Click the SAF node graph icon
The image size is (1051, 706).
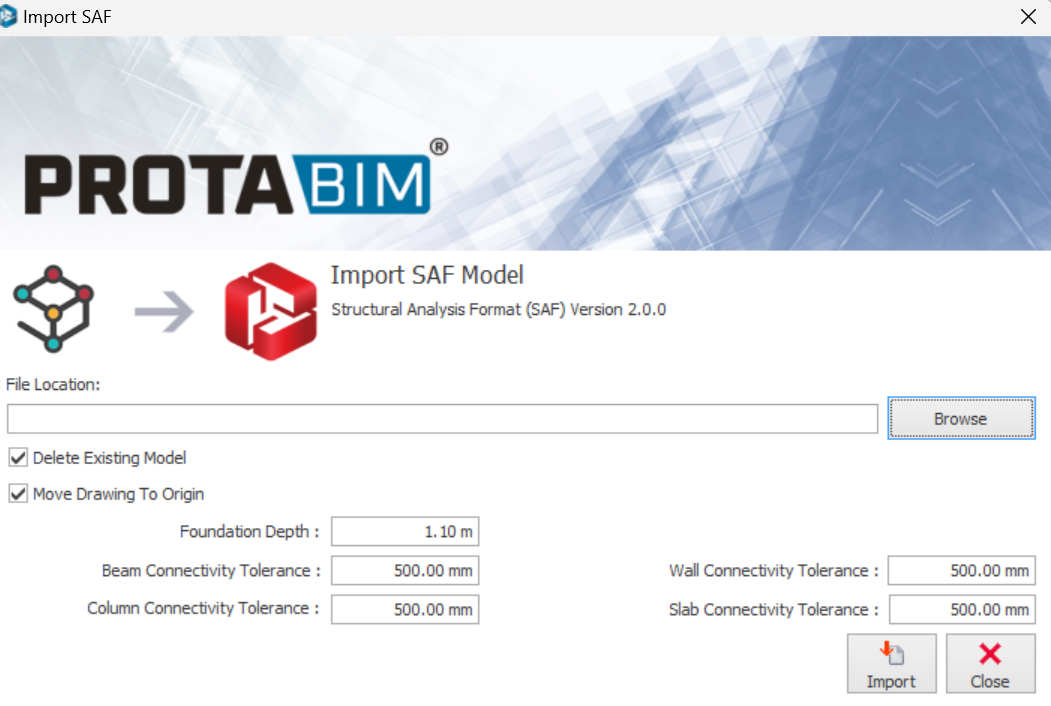pyautogui.click(x=53, y=309)
